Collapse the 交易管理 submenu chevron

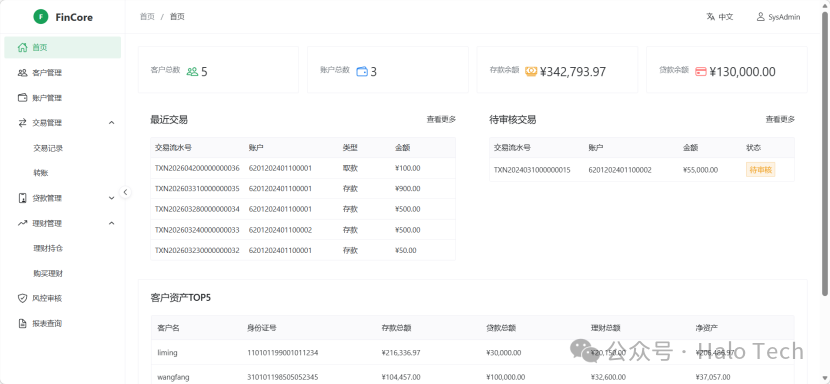[x=111, y=123]
